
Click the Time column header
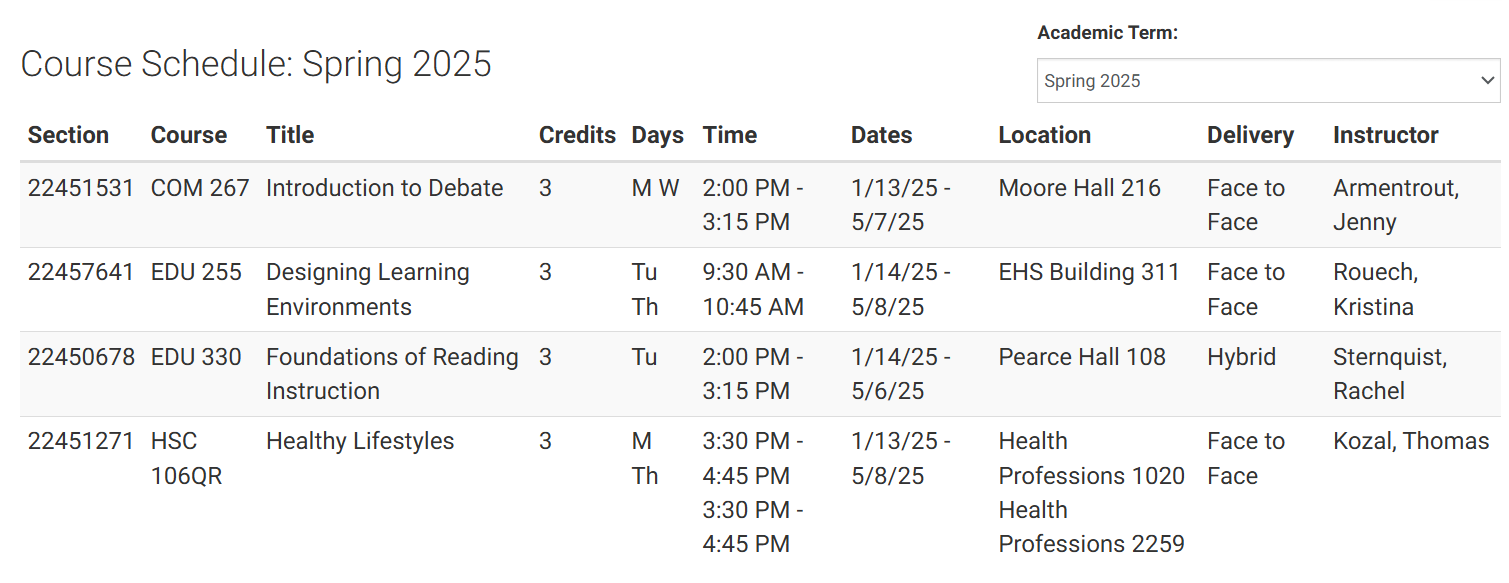730,135
